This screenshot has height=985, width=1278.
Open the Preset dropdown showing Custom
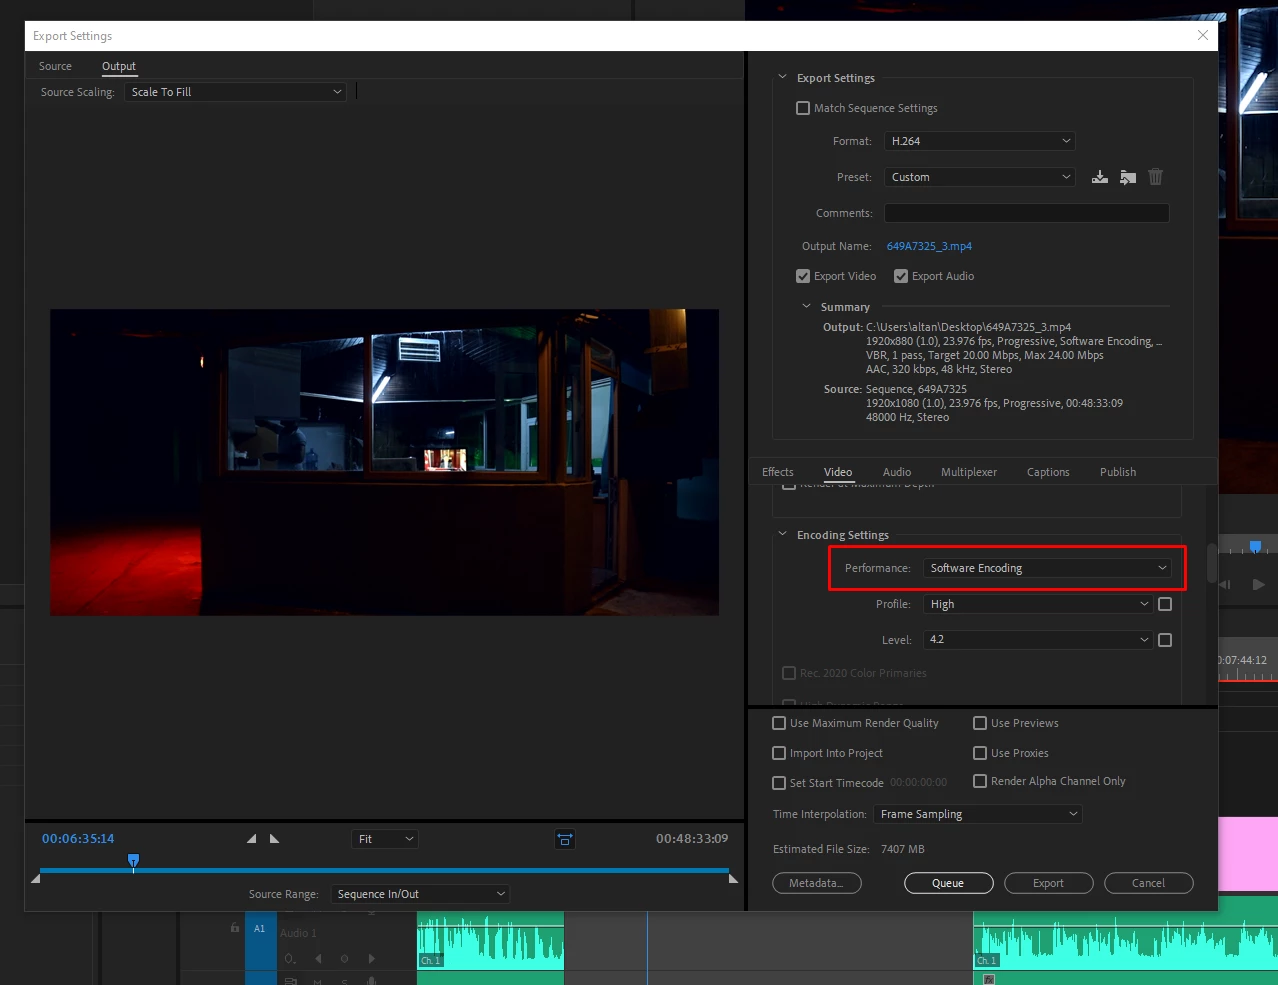[x=980, y=177]
